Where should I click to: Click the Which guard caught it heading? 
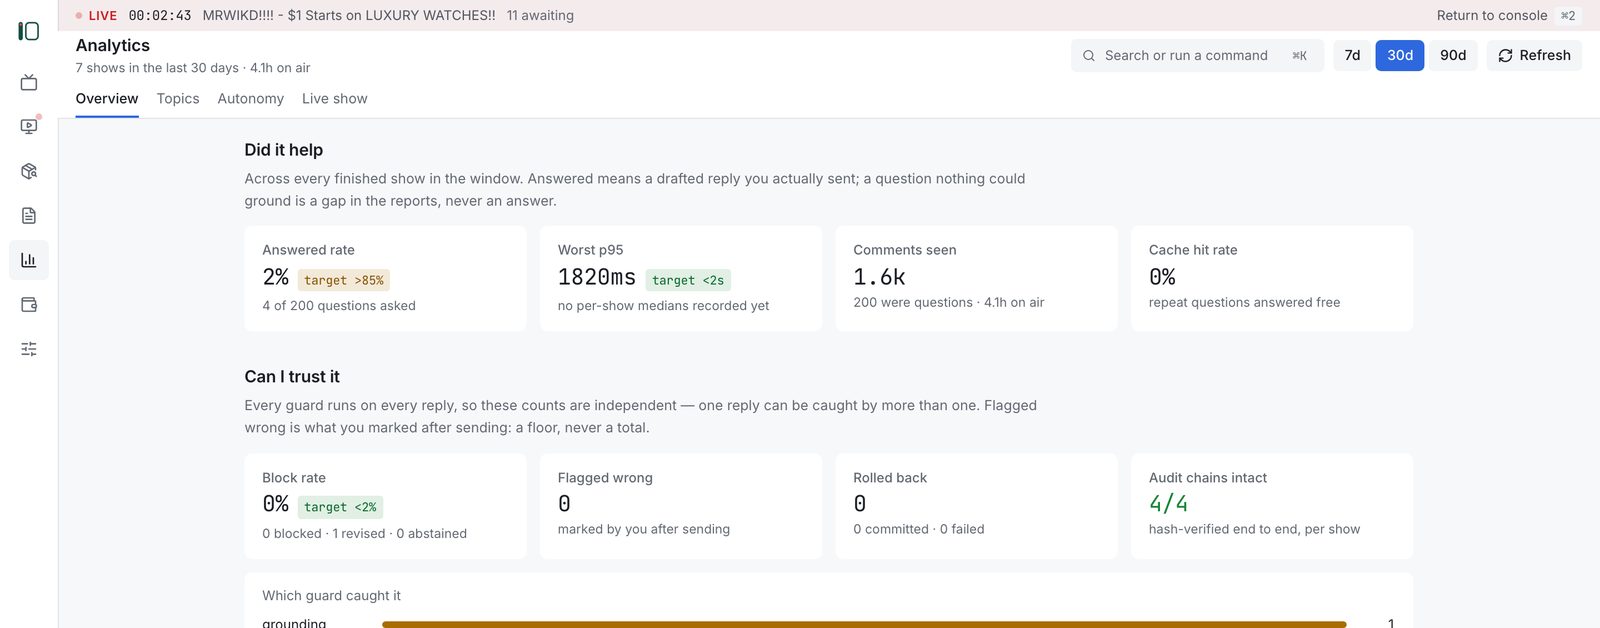pos(331,595)
